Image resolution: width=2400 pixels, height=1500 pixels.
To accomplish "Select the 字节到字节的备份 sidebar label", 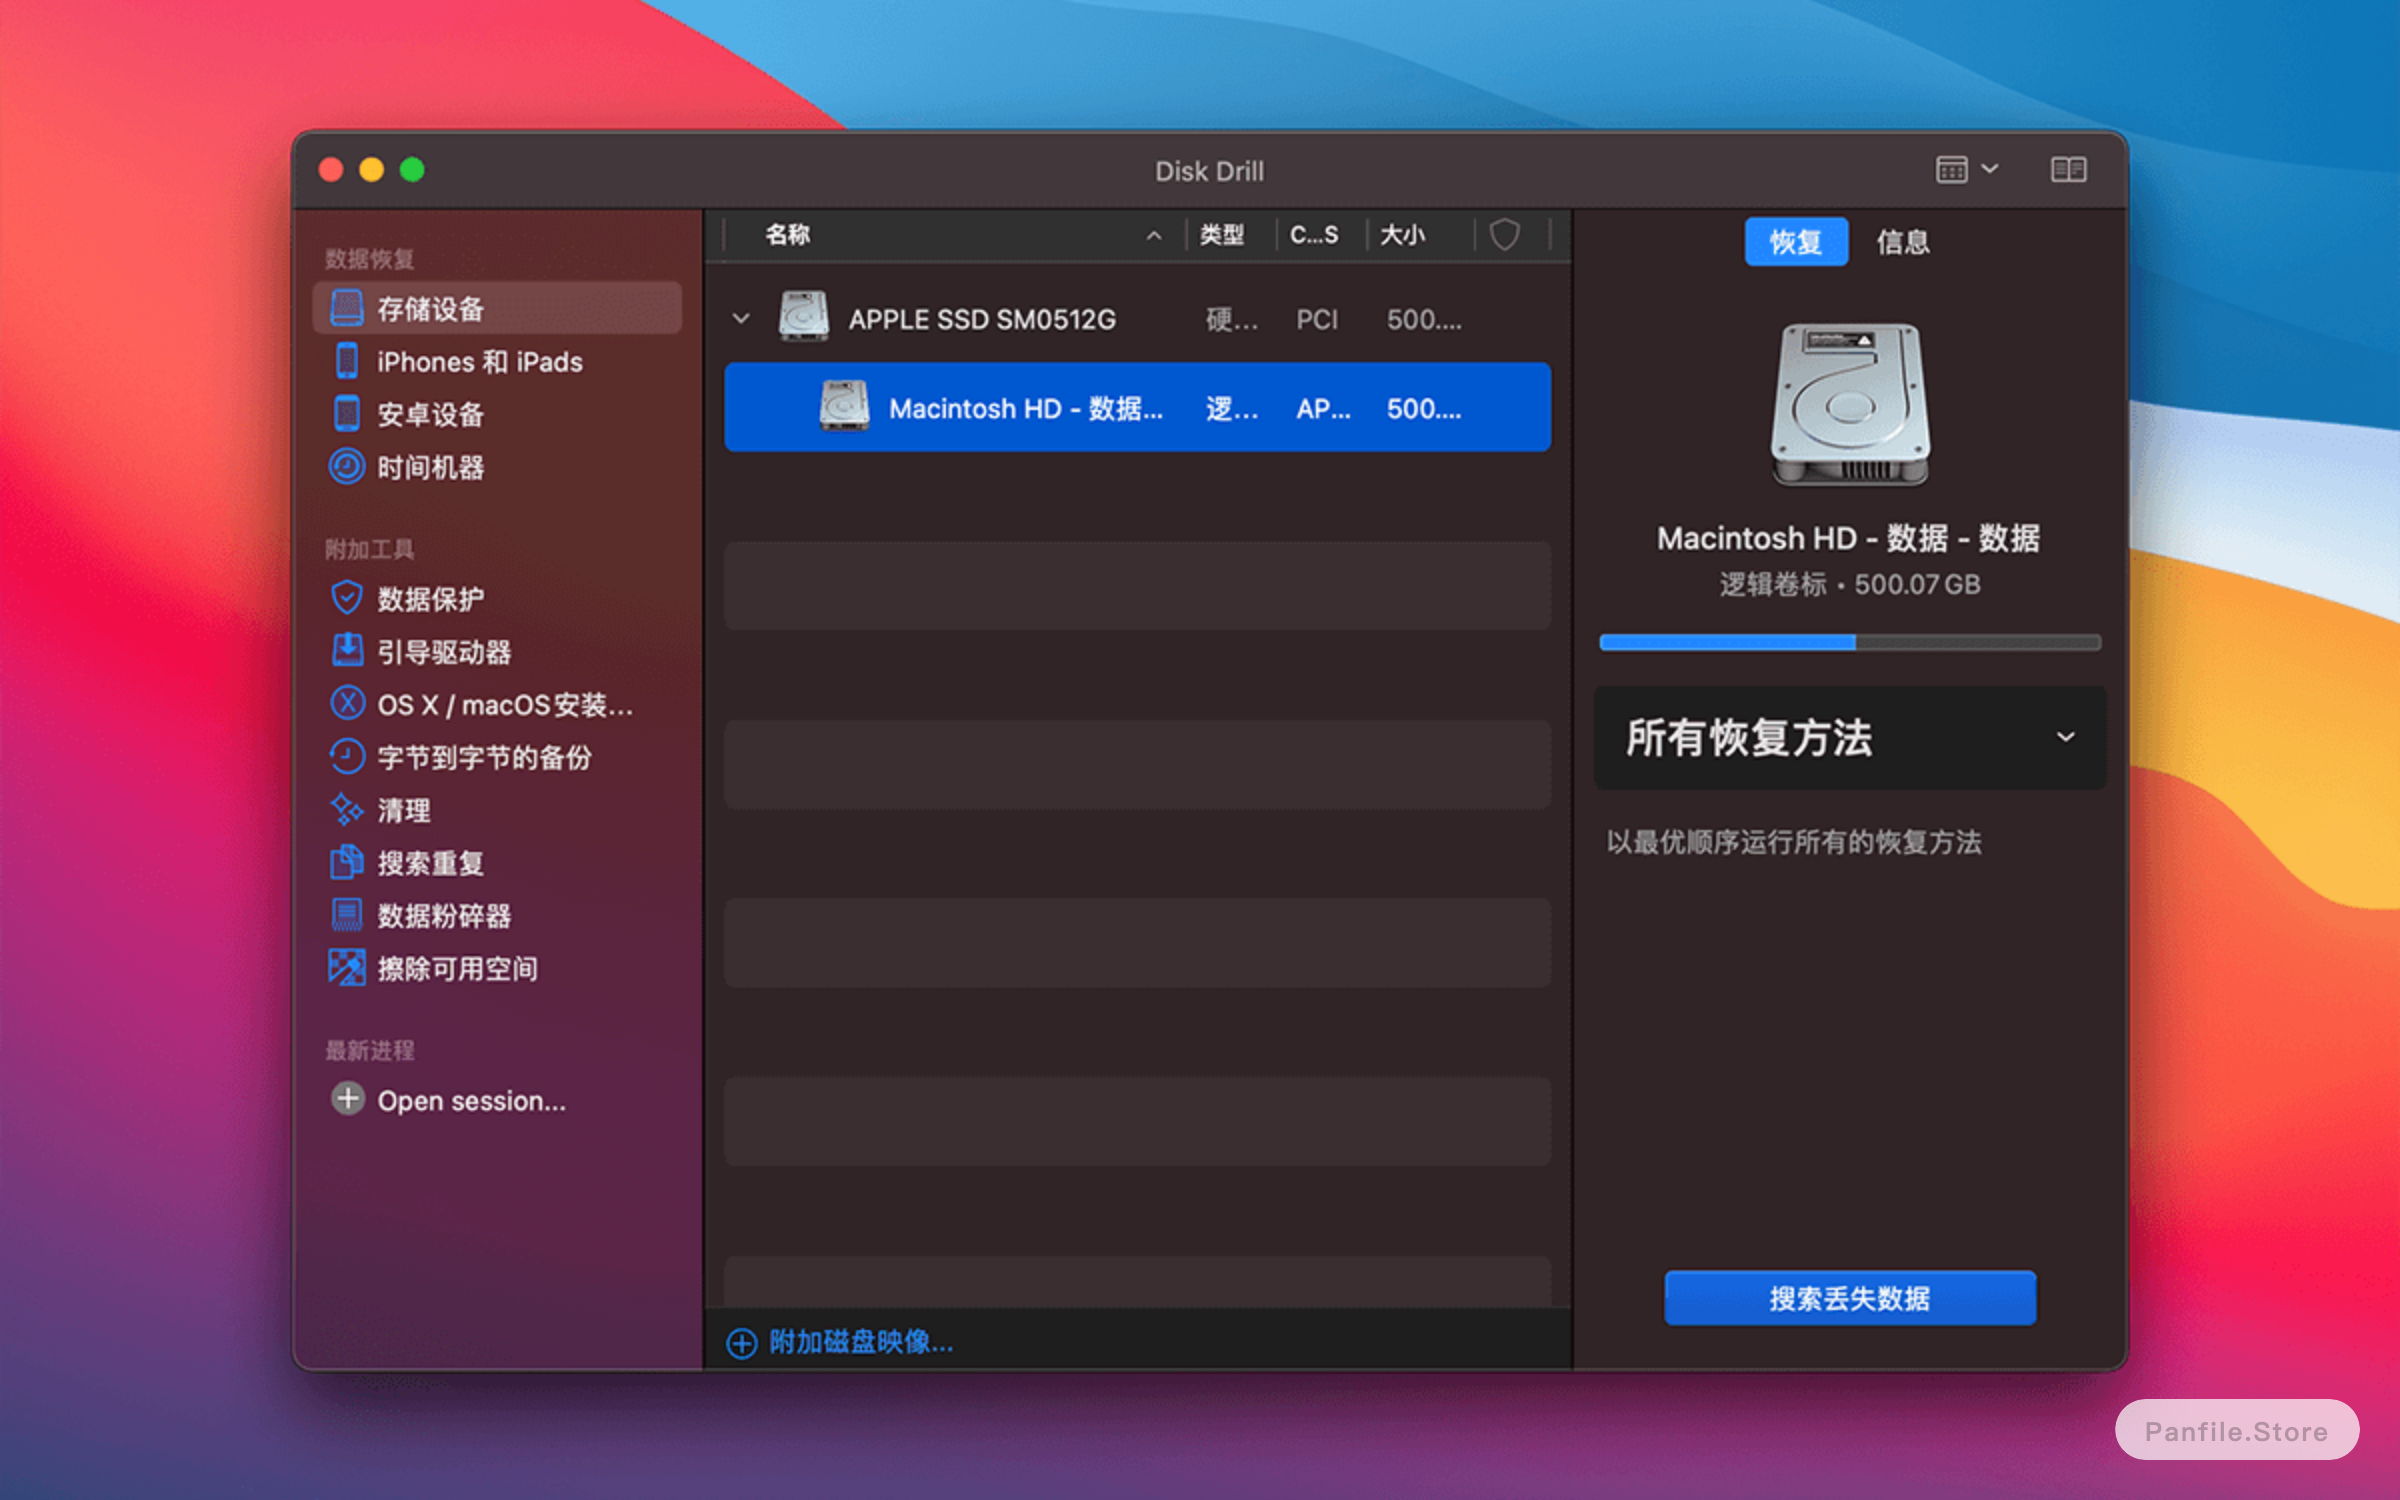I will click(x=485, y=758).
